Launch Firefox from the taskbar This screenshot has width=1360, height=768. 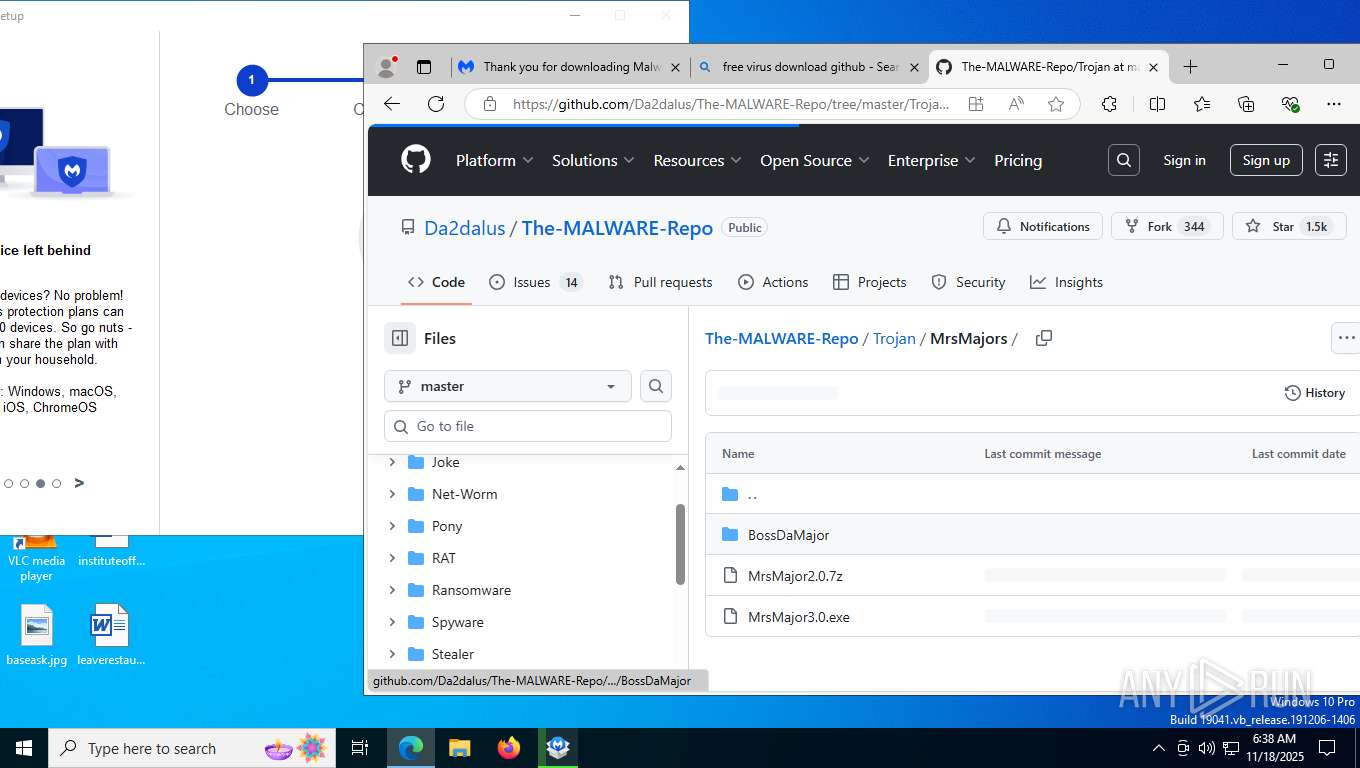[x=509, y=748]
